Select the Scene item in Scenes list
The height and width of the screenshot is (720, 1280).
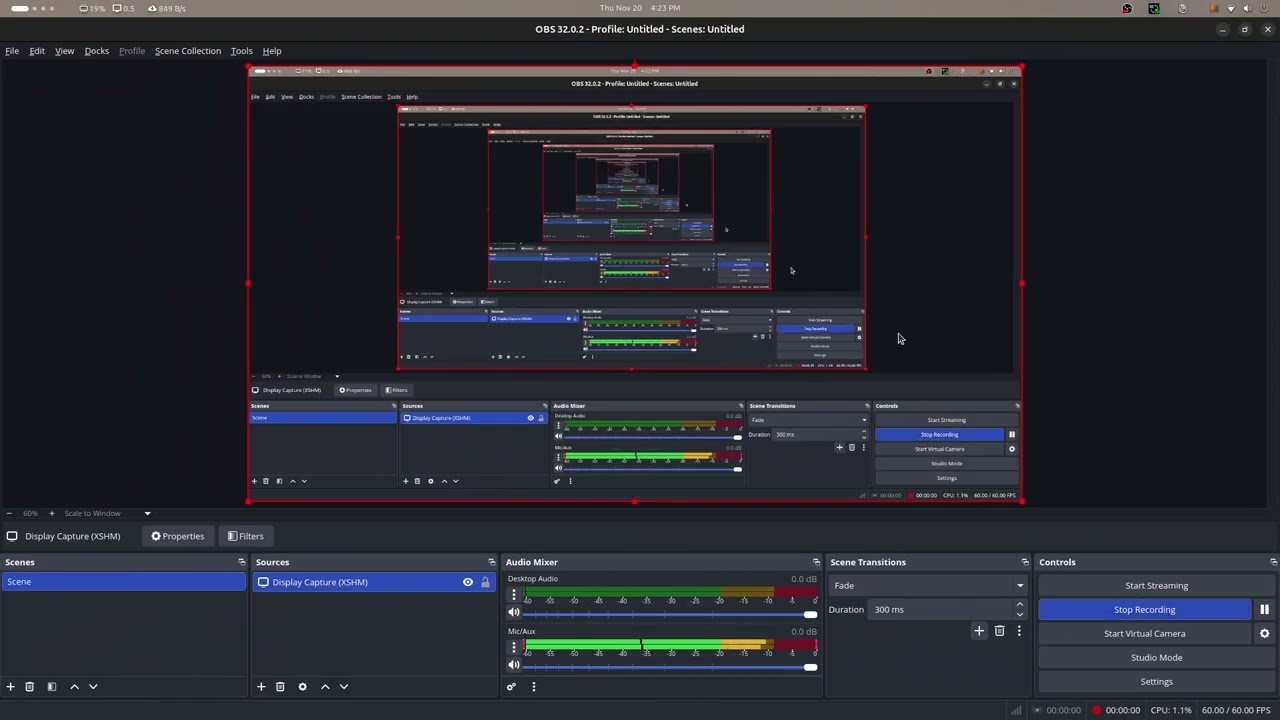[123, 582]
